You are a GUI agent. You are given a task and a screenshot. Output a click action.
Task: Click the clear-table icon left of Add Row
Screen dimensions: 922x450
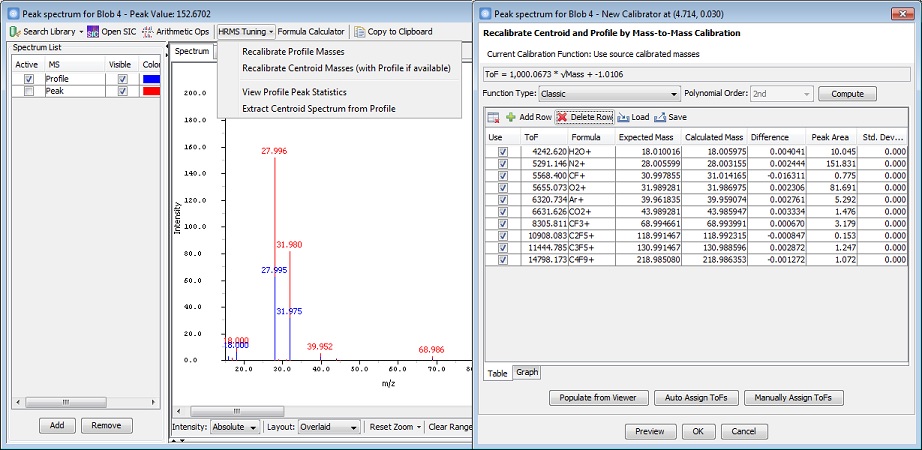pos(492,117)
